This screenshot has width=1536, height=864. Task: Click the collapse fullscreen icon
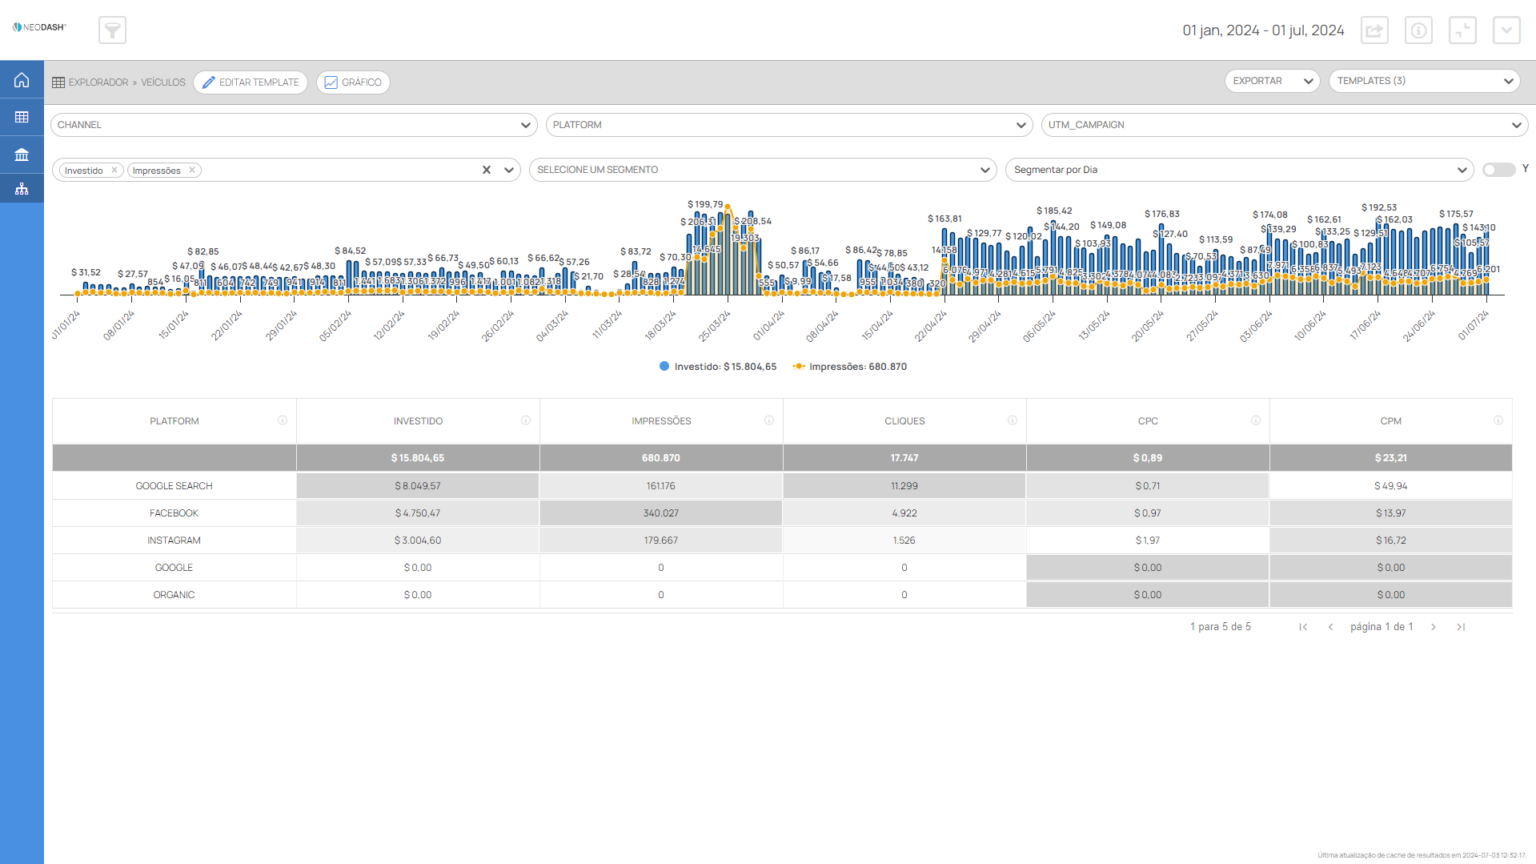pyautogui.click(x=1462, y=30)
